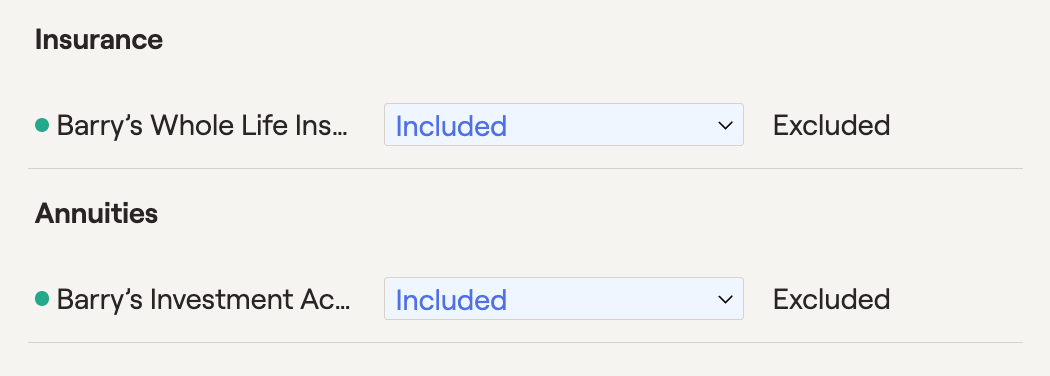Click the blue Included text for Investment Account
The width and height of the screenshot is (1050, 376).
(x=451, y=300)
